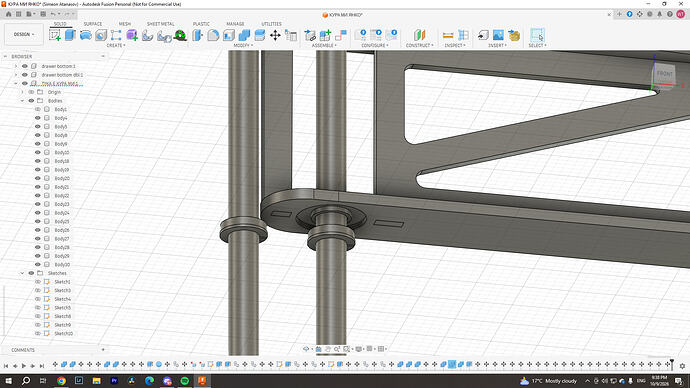The height and width of the screenshot is (388, 690).
Task: Open the DESIGN workspace dropdown
Action: 24,34
